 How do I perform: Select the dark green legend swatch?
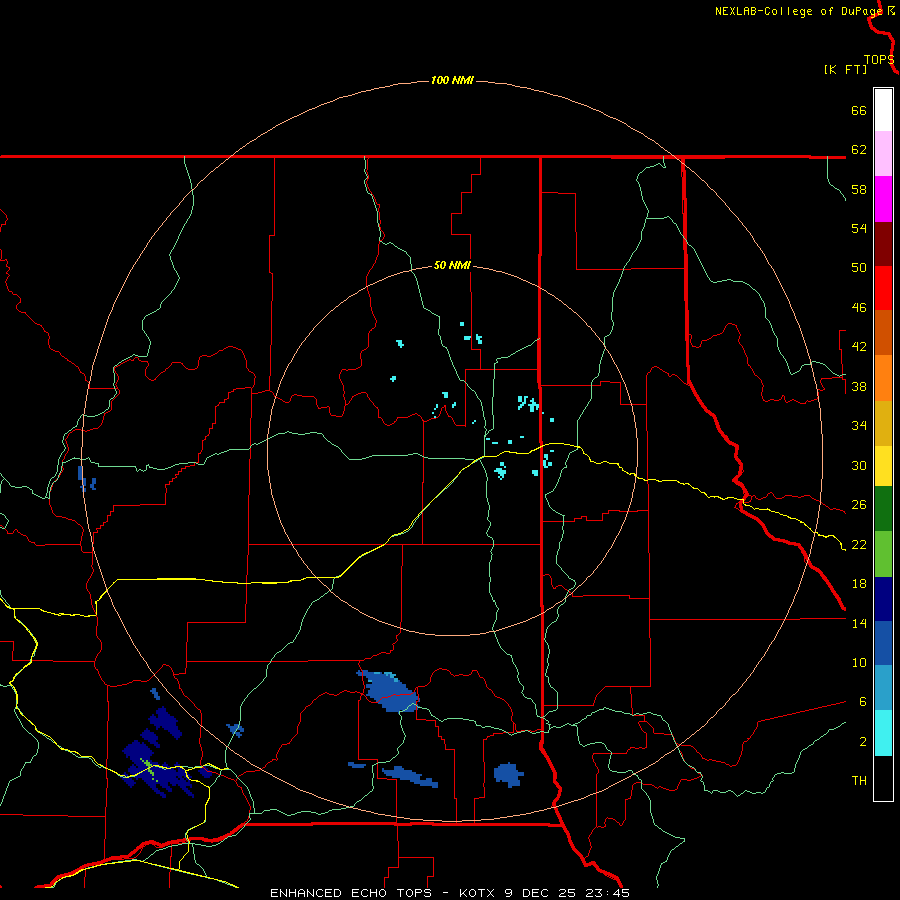click(883, 509)
